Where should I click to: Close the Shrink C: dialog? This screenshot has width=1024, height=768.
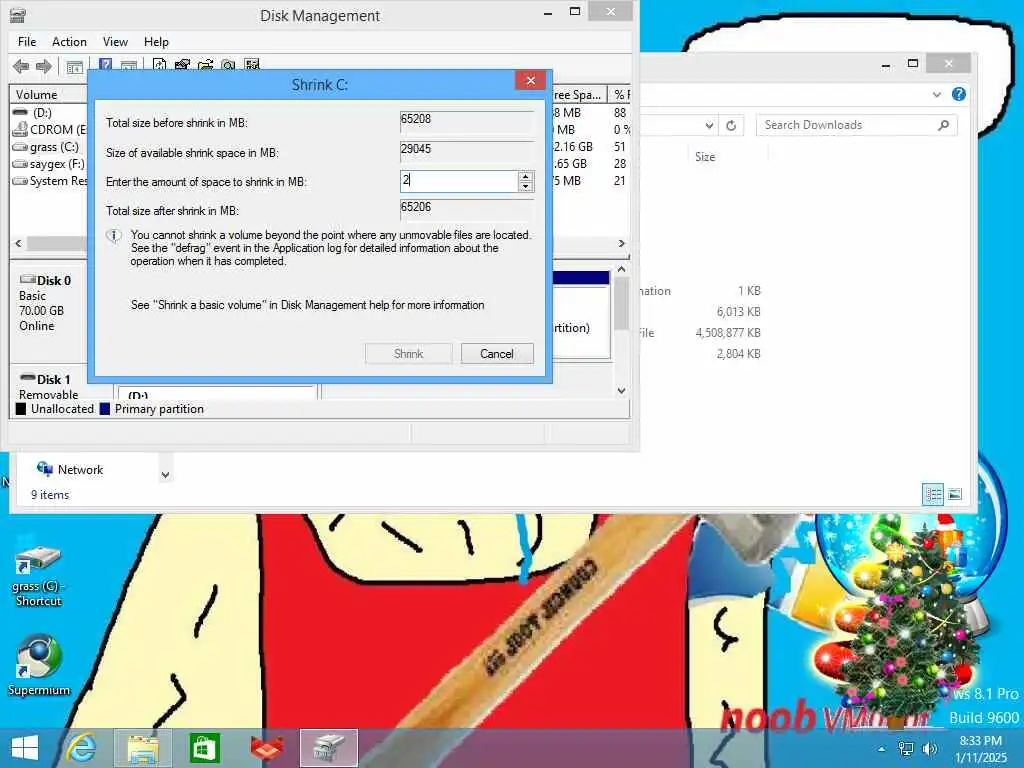pyautogui.click(x=530, y=80)
